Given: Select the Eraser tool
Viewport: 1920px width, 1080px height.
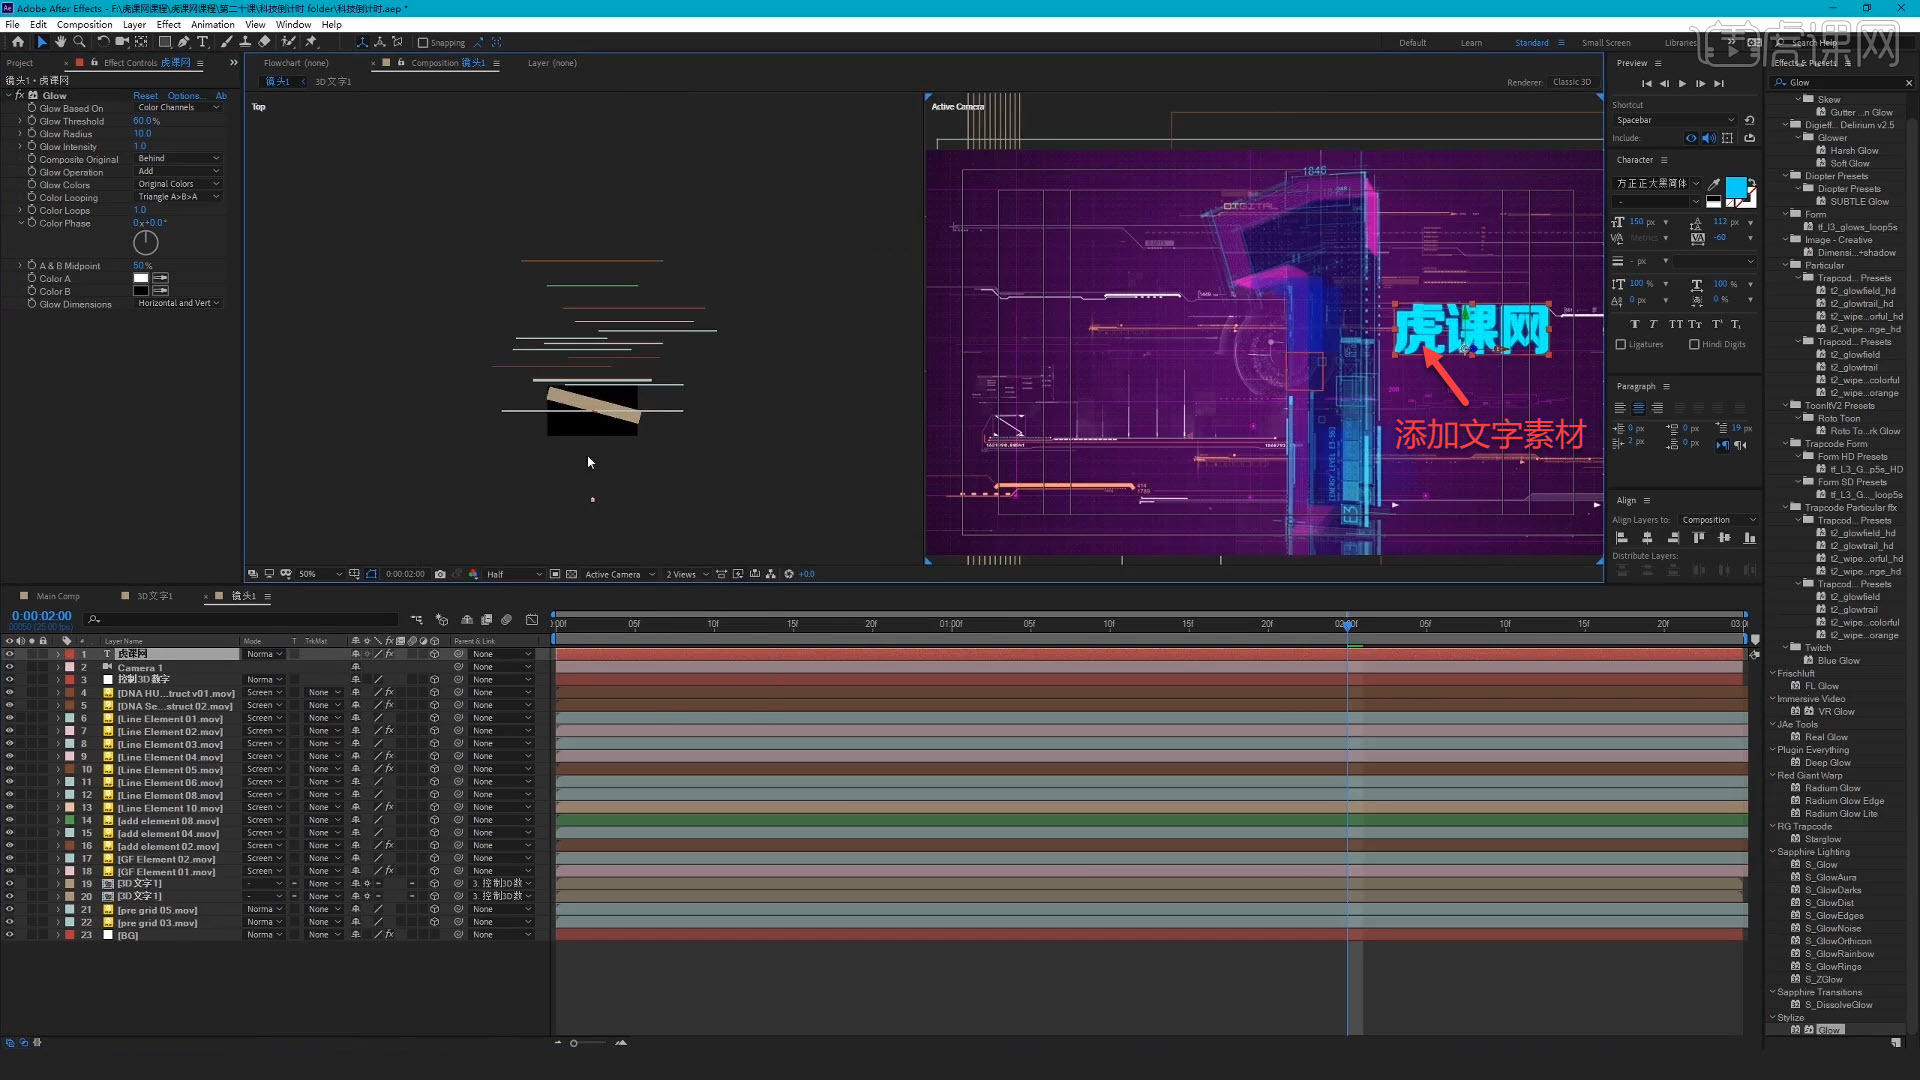Looking at the screenshot, I should click(x=264, y=42).
